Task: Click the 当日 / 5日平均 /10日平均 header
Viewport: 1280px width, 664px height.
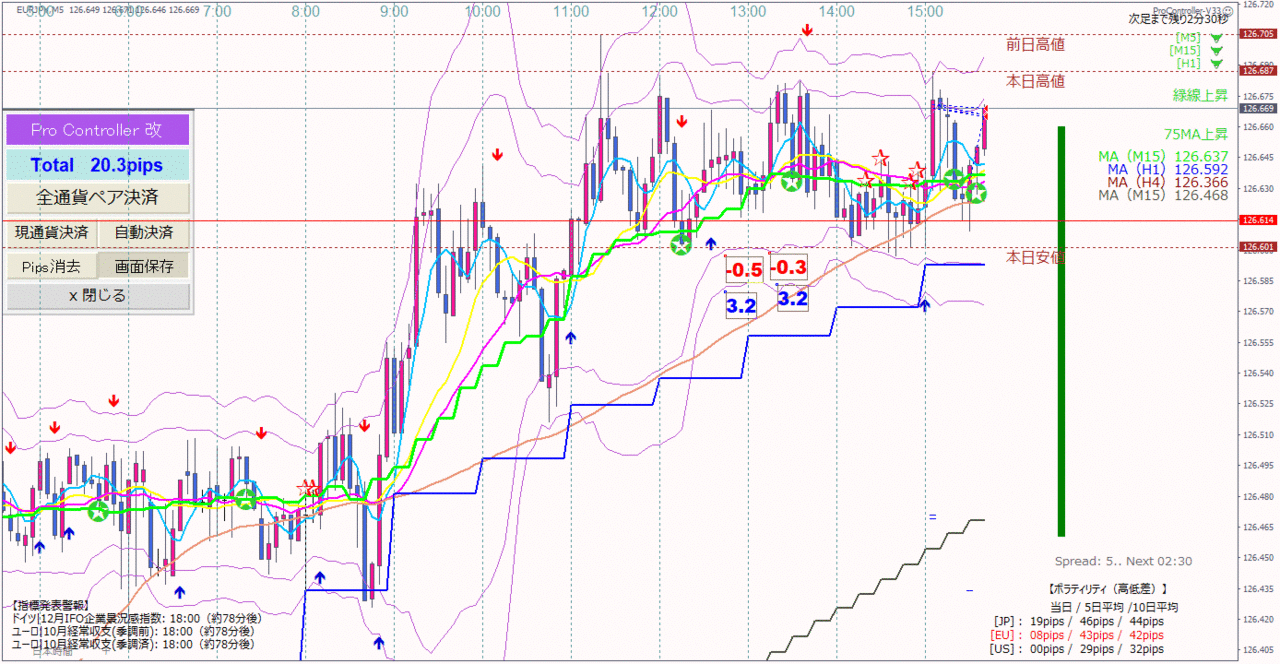Action: pyautogui.click(x=1113, y=607)
